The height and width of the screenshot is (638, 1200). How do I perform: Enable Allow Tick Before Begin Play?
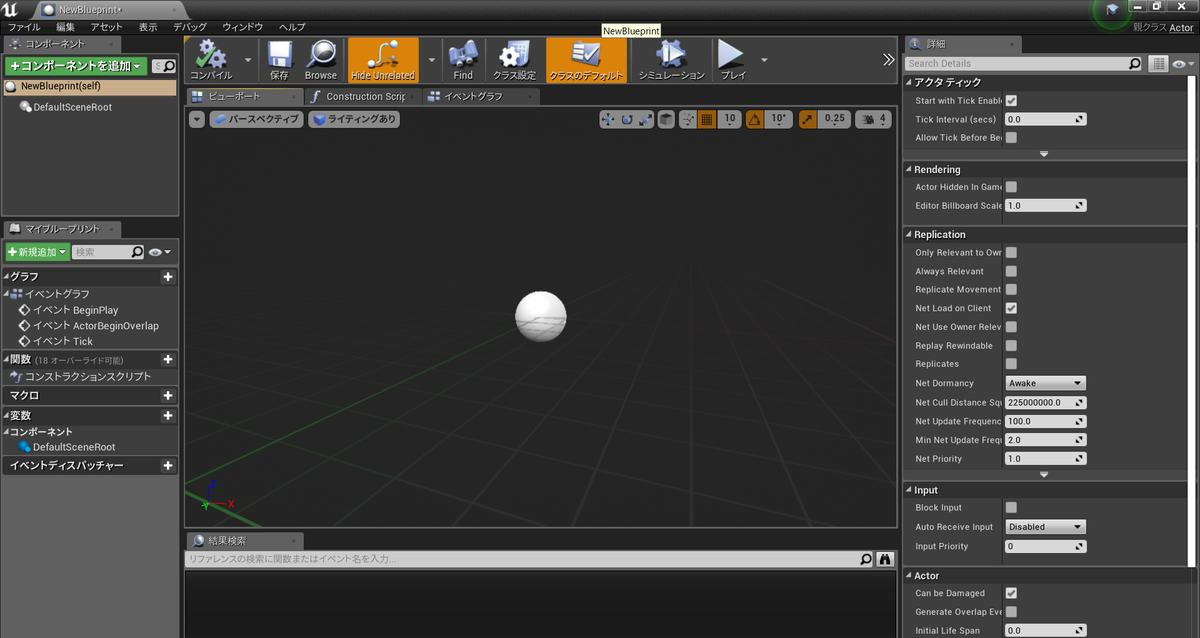click(1011, 137)
